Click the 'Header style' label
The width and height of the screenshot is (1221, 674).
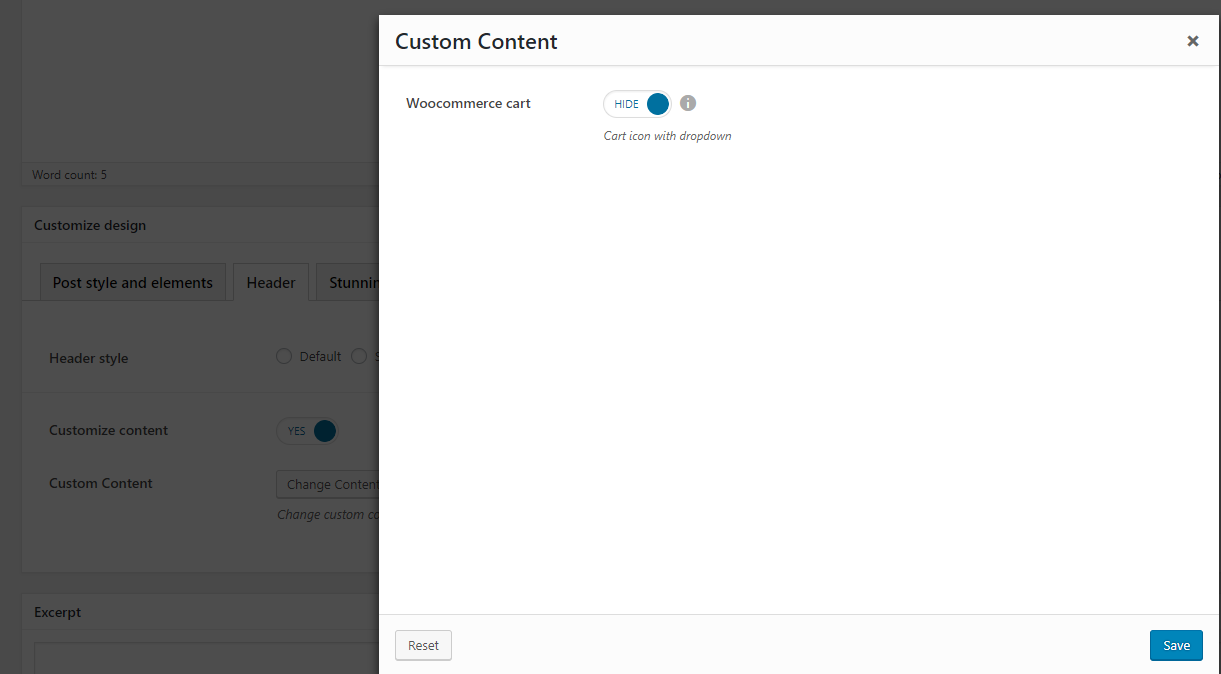[x=89, y=358]
